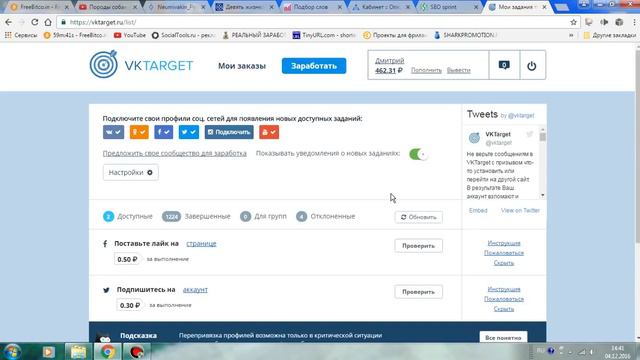Select the Завершенные tab
This screenshot has width=640, height=360.
coord(196,216)
